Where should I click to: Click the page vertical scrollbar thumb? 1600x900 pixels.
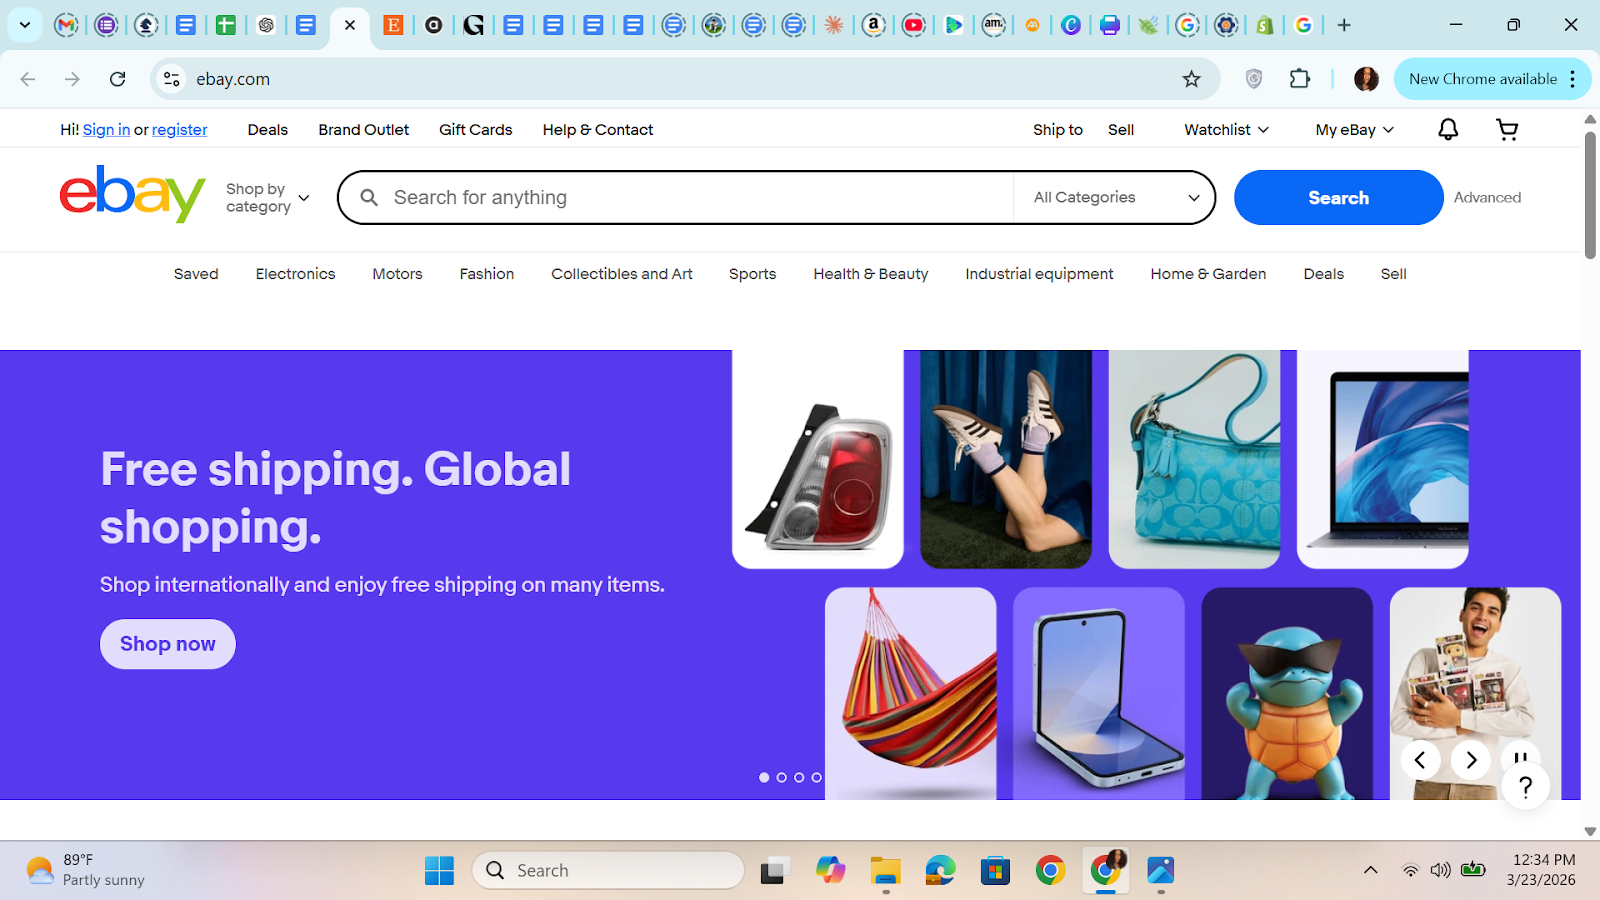[1590, 195]
